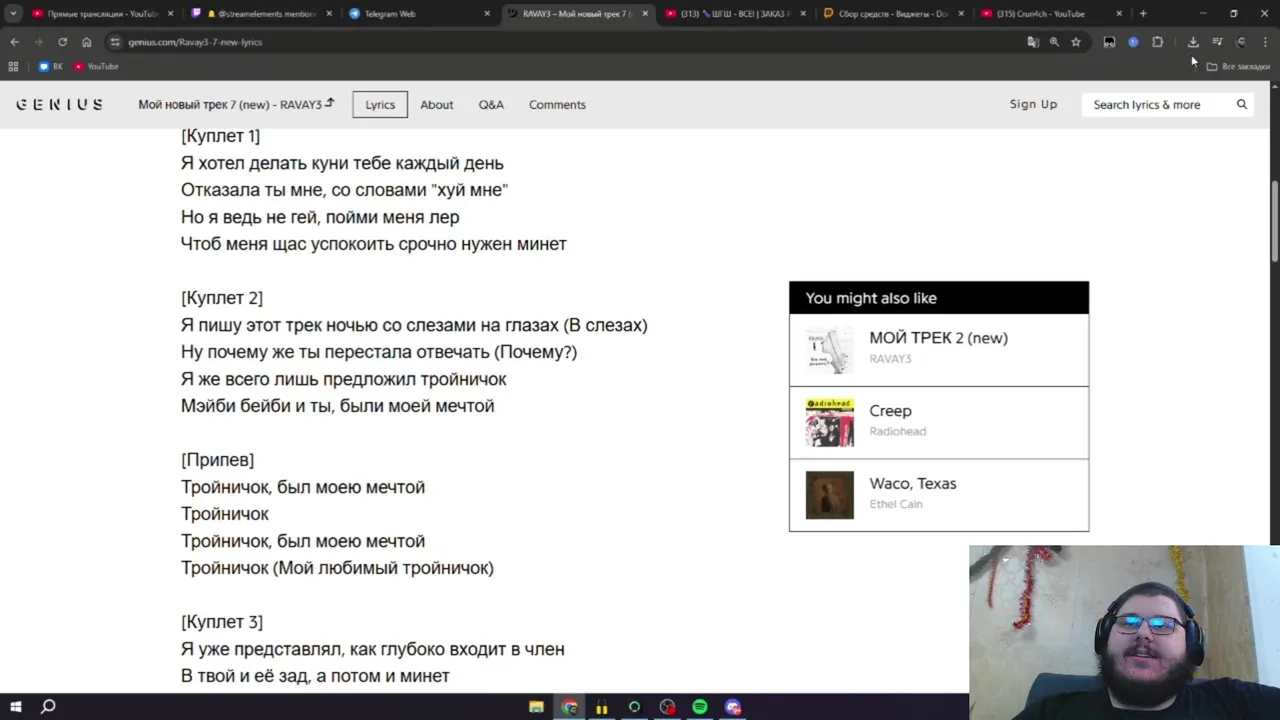Reload the Genius page

pos(62,42)
